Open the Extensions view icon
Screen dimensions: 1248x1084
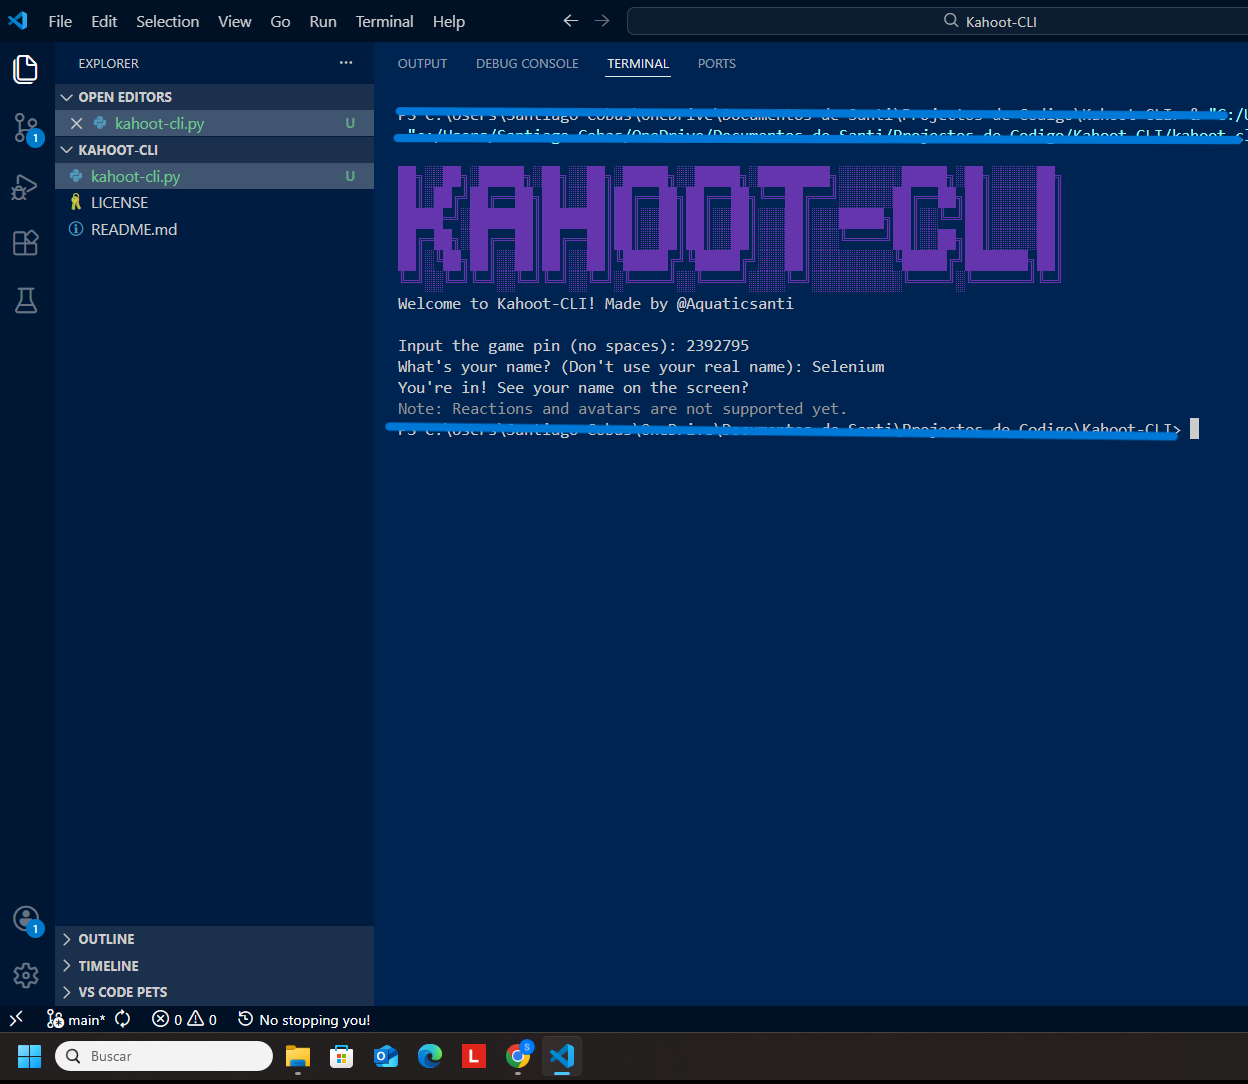coord(26,243)
